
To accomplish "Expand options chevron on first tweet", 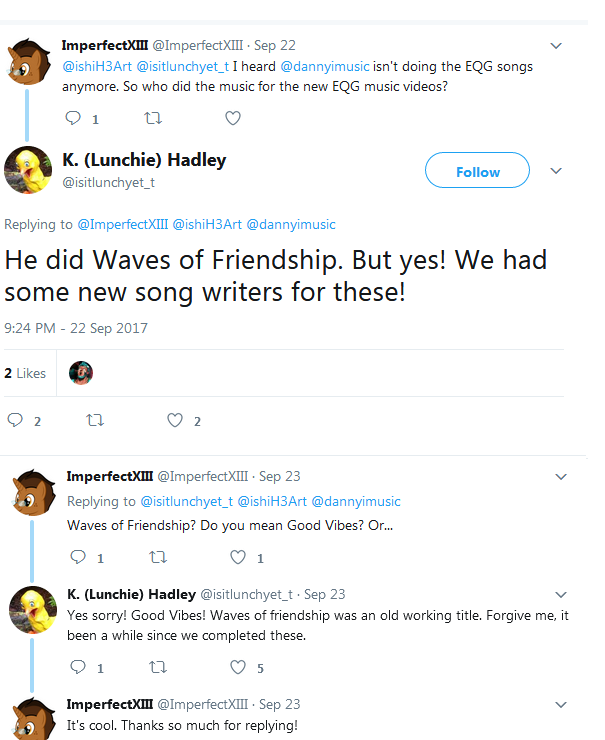I will point(557,46).
